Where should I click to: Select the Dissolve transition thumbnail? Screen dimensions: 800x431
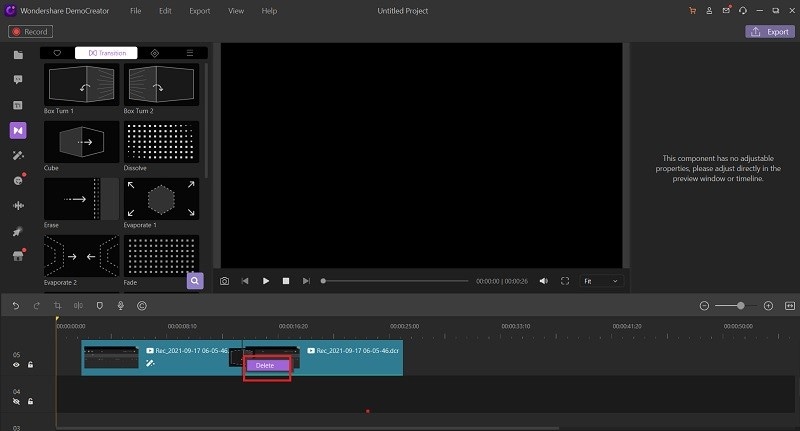(161, 142)
